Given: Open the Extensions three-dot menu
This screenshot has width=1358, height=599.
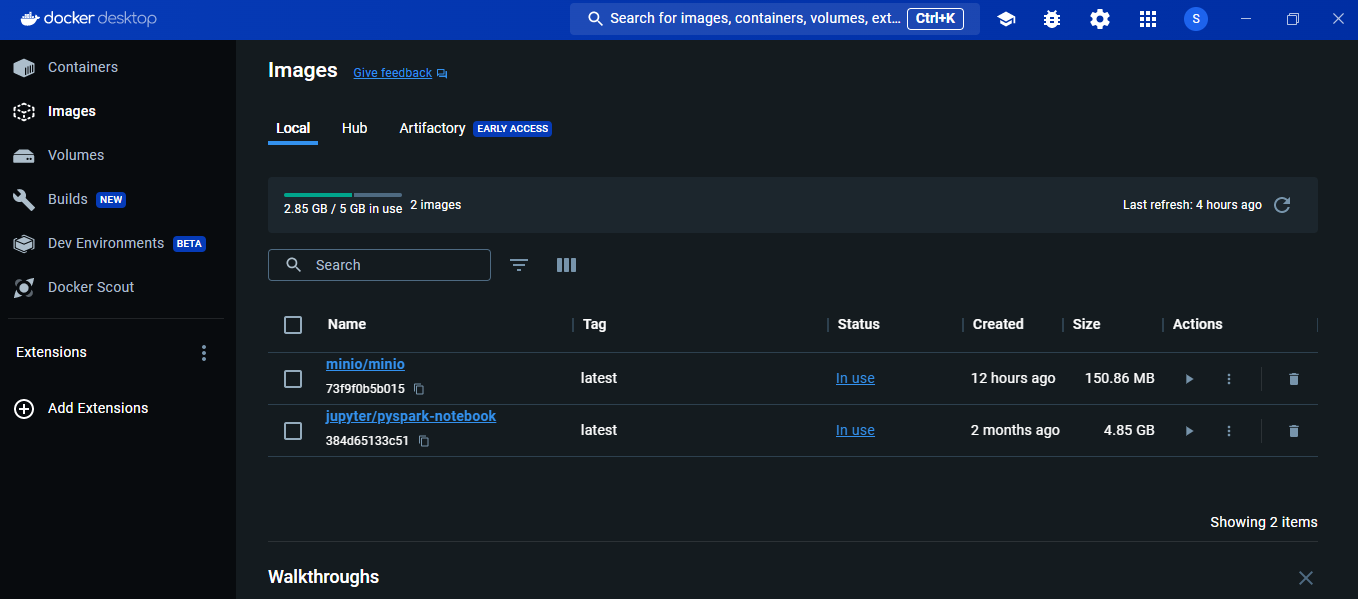Looking at the screenshot, I should 204,353.
